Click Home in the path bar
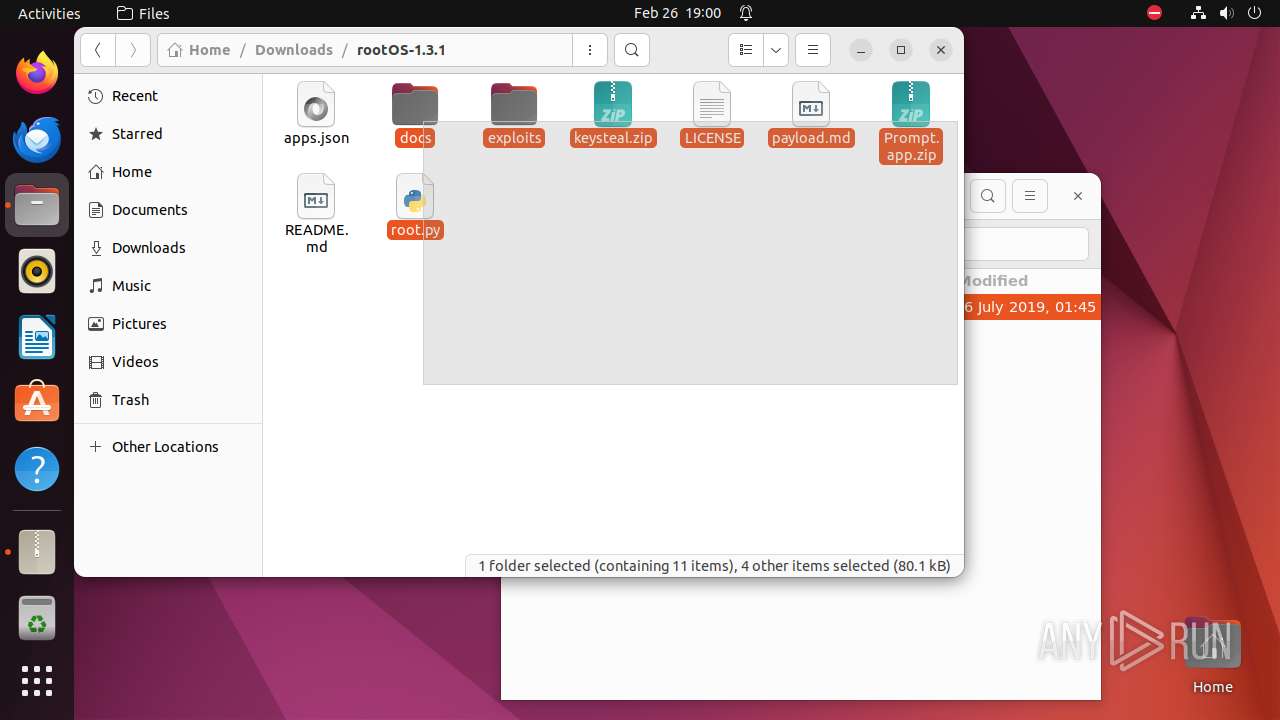 click(x=199, y=50)
